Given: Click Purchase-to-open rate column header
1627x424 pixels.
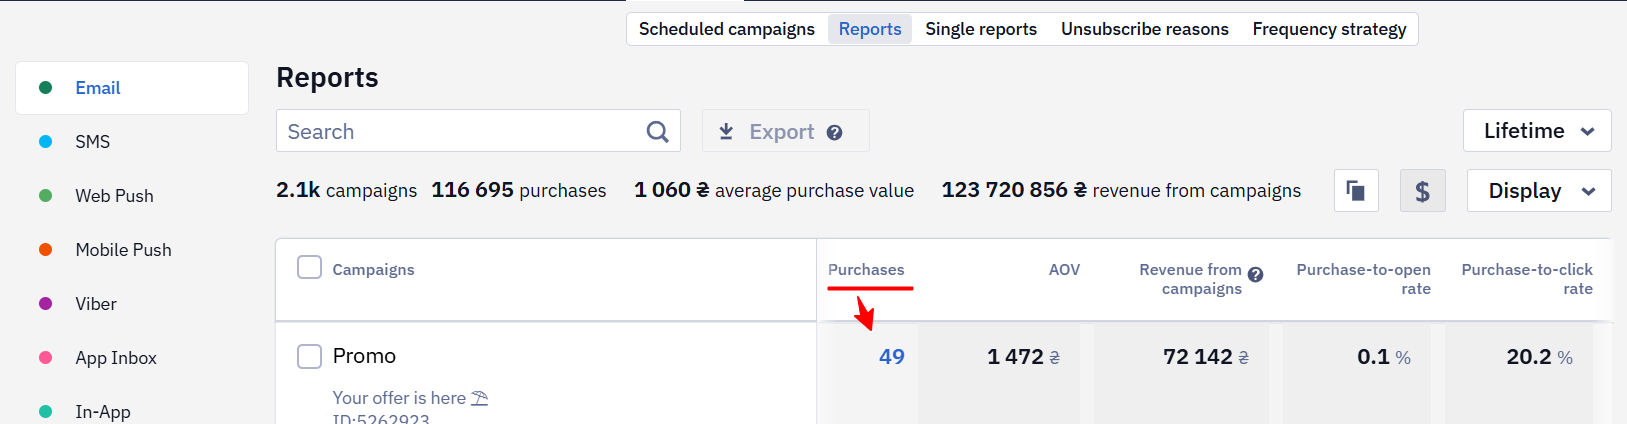Looking at the screenshot, I should tap(1364, 279).
